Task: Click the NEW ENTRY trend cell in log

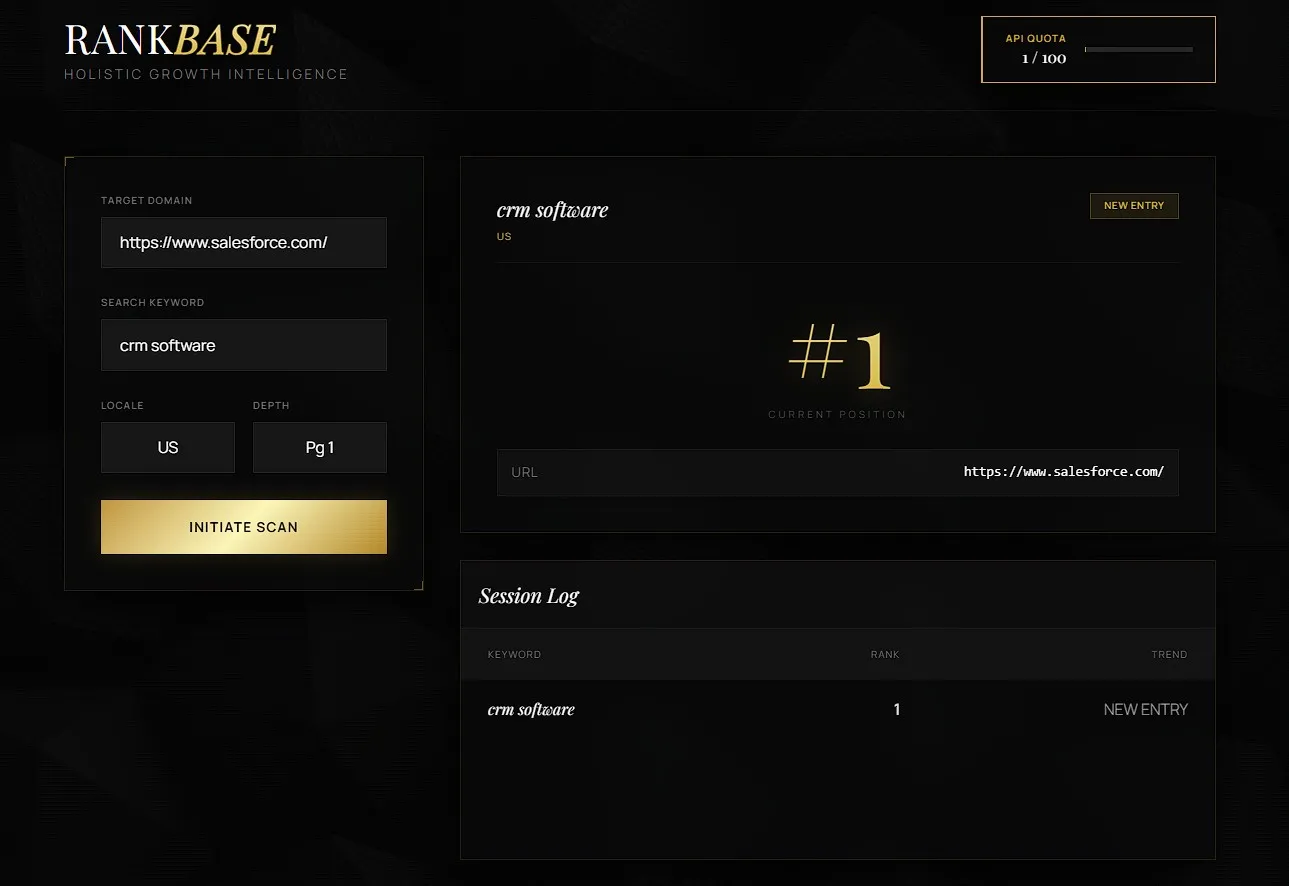Action: 1145,710
